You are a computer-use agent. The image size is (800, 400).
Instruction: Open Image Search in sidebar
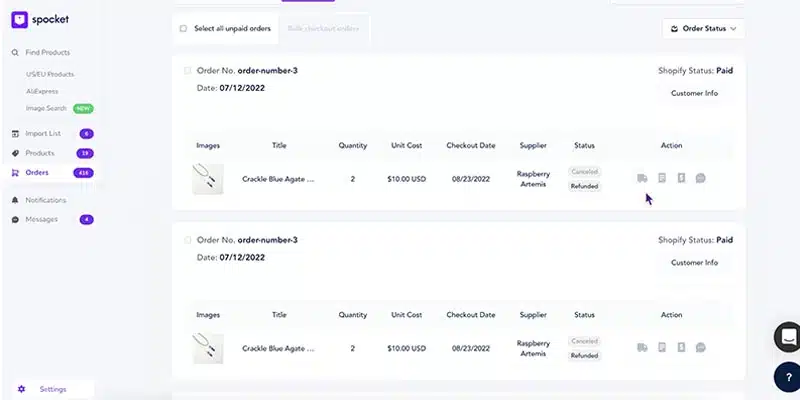[x=46, y=108]
